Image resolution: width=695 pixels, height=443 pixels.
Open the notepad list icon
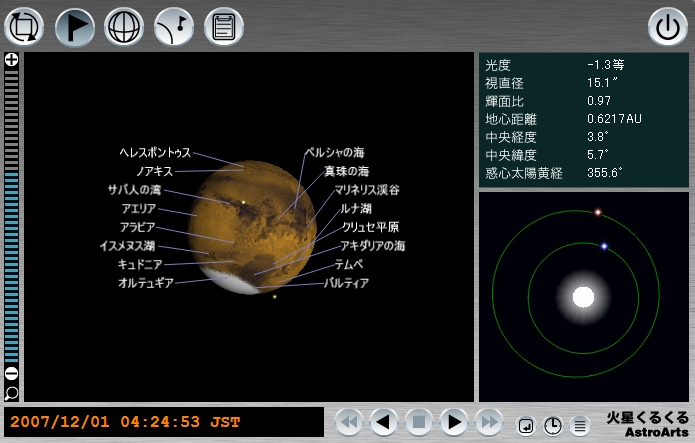(x=224, y=27)
